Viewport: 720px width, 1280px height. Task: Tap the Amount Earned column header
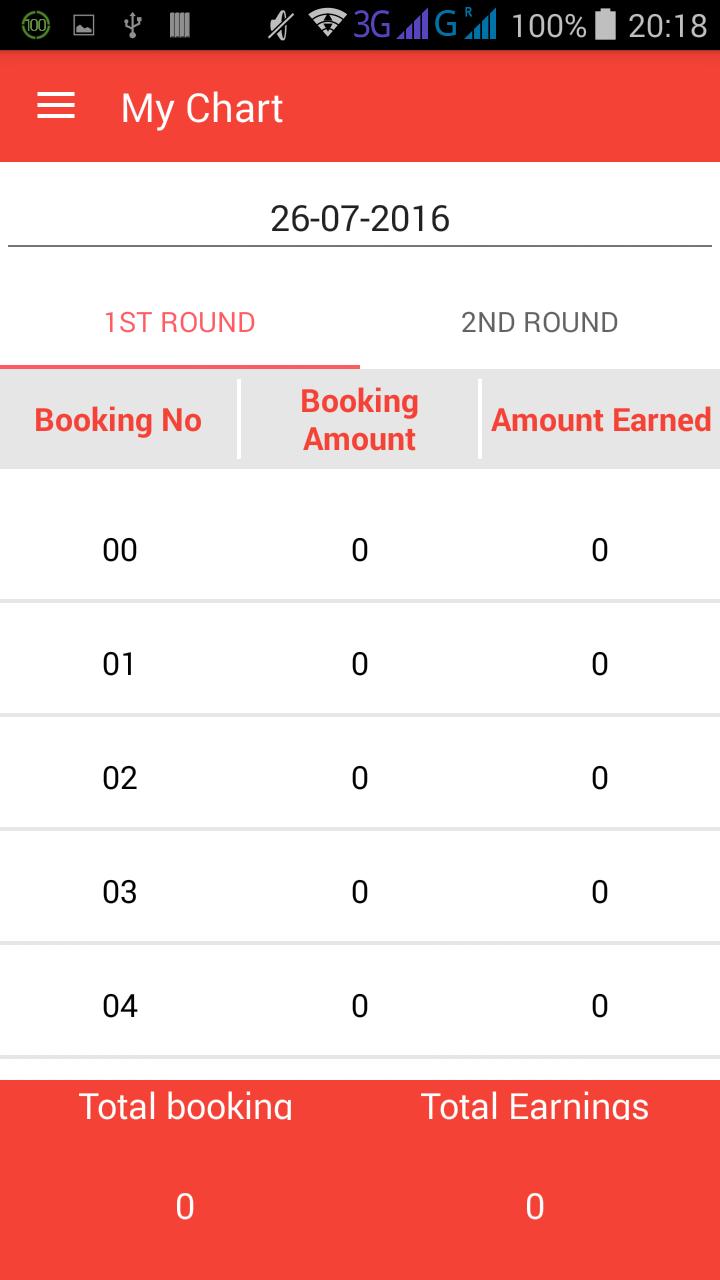pos(601,420)
